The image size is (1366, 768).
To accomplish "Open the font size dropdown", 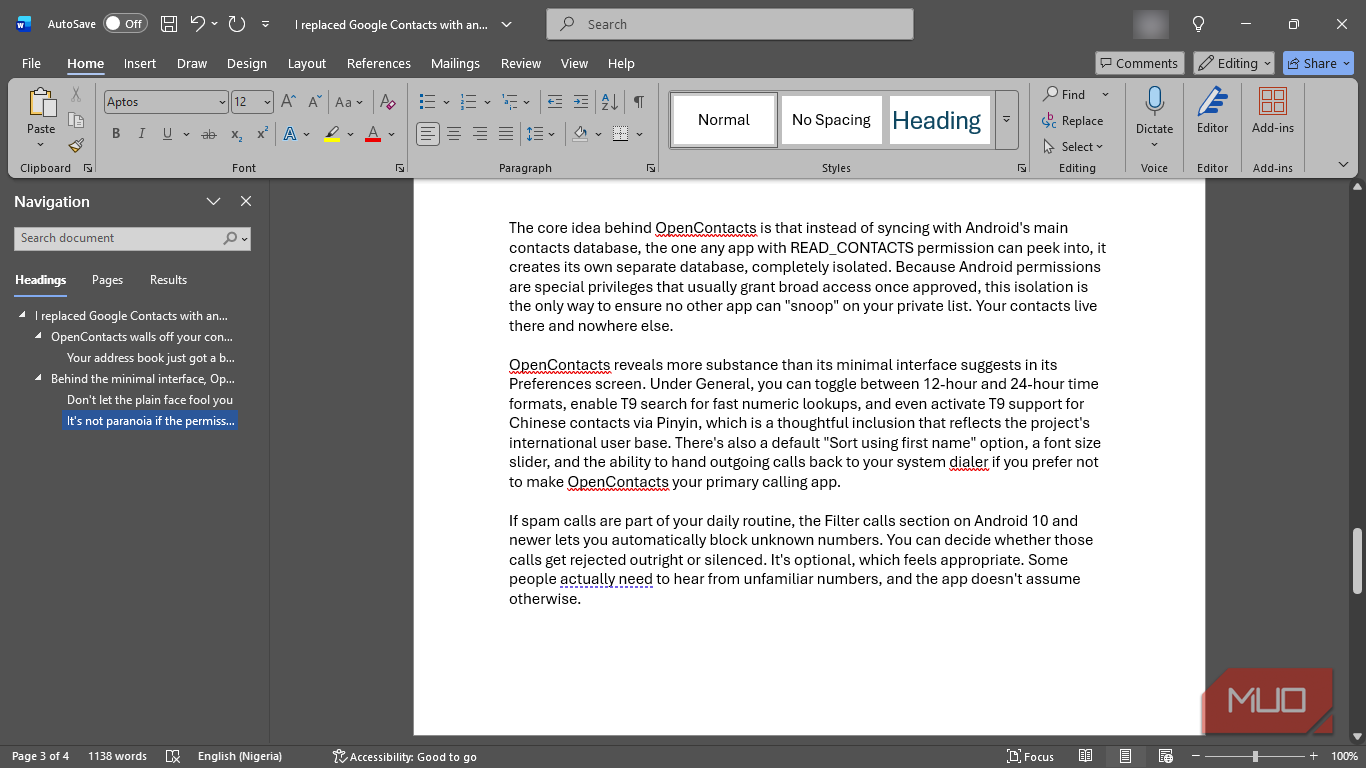I will tap(267, 102).
